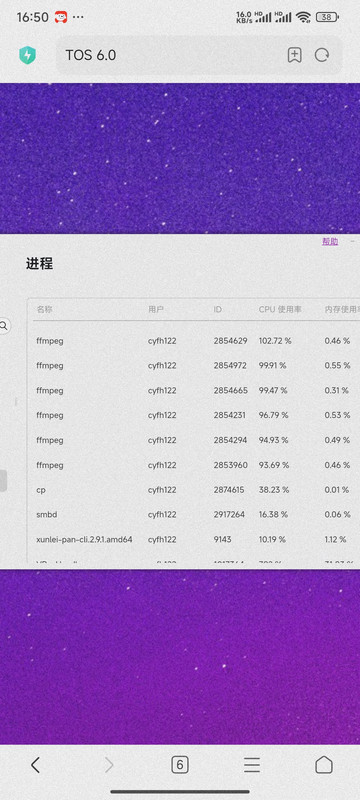
Task: Reload the TOS 6.0 page
Action: click(x=322, y=55)
